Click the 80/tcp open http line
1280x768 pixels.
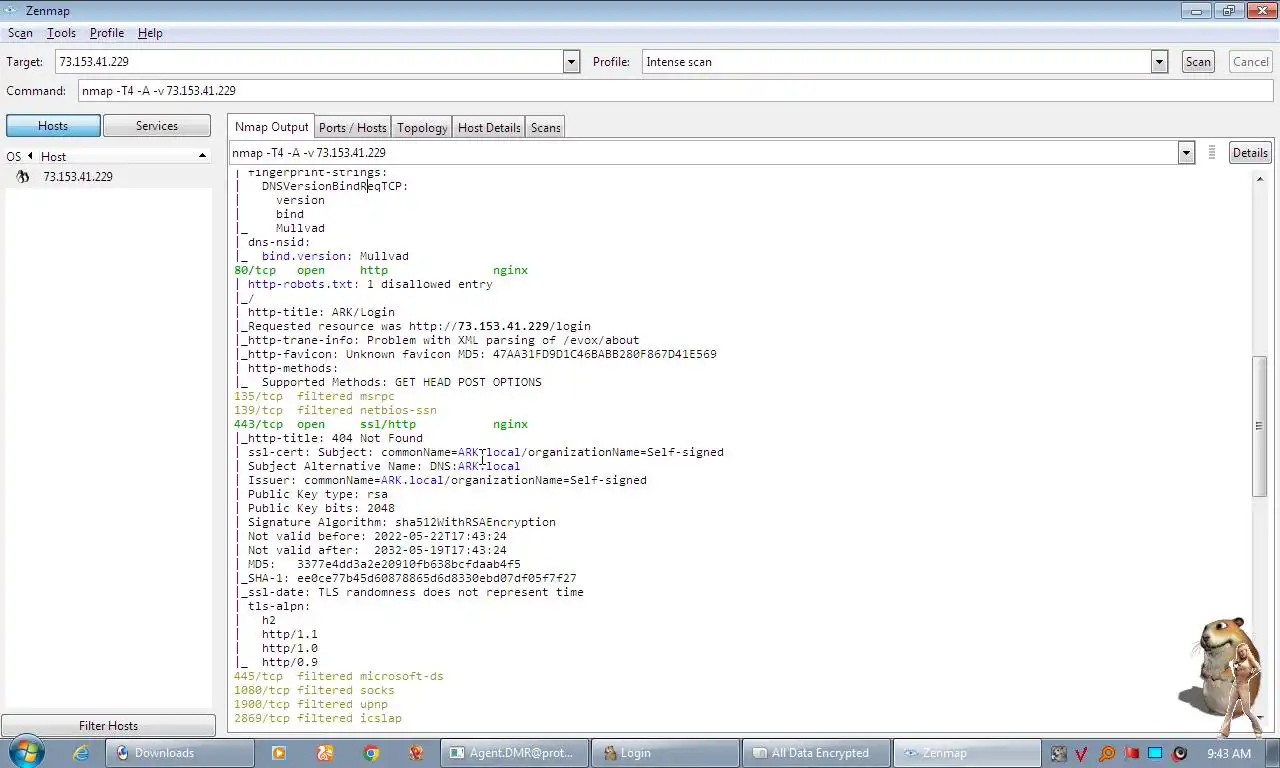[x=381, y=270]
